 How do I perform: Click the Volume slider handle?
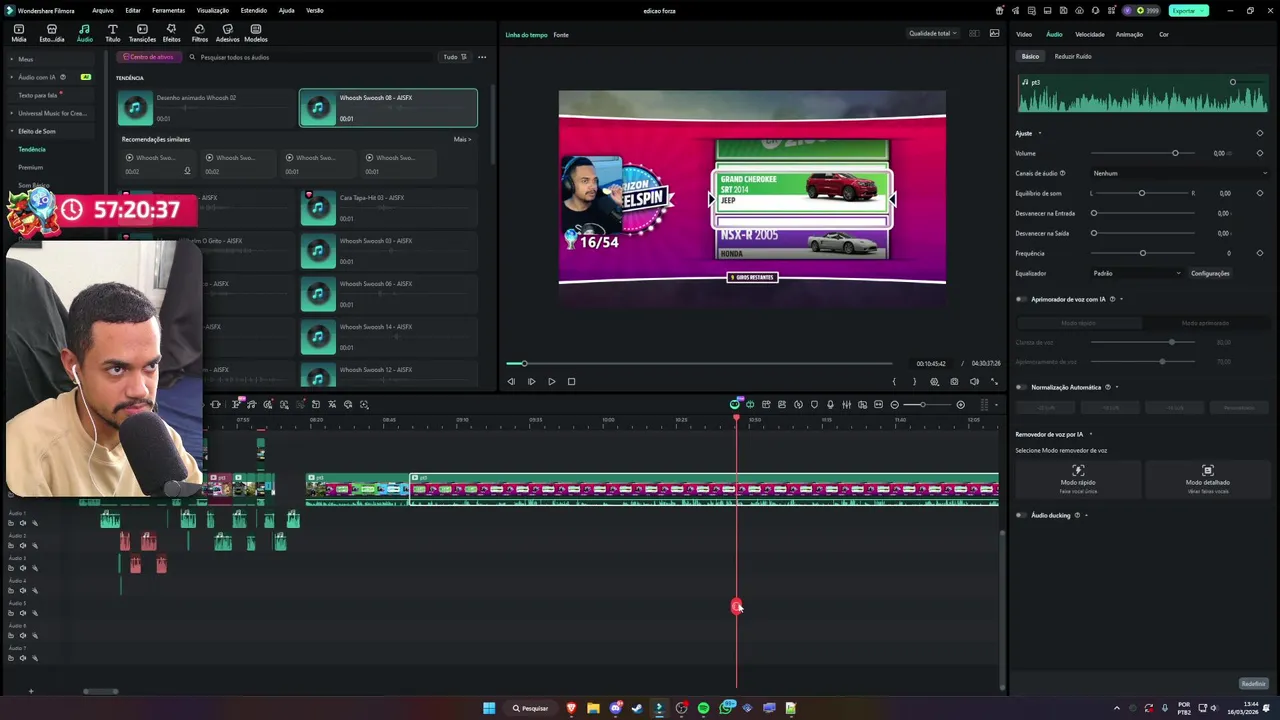(x=1175, y=153)
